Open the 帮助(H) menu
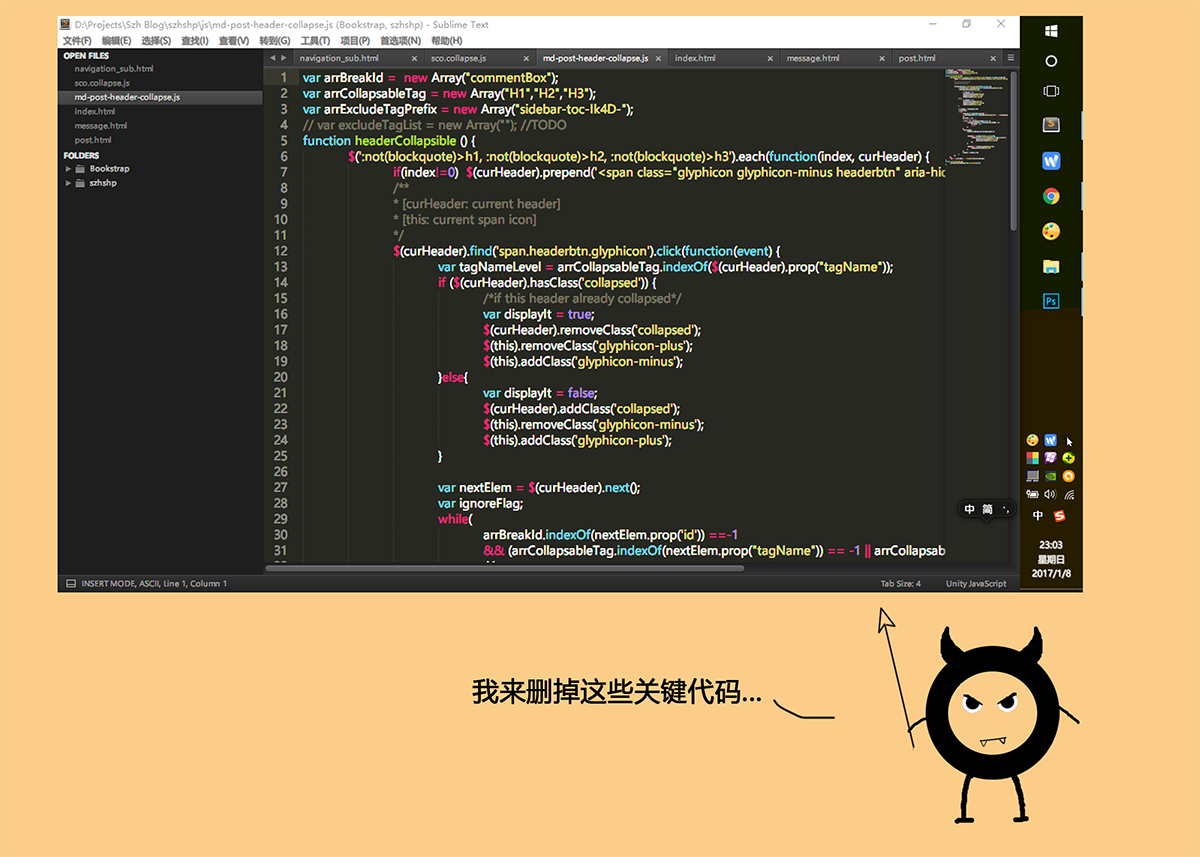This screenshot has height=857, width=1200. pos(446,41)
